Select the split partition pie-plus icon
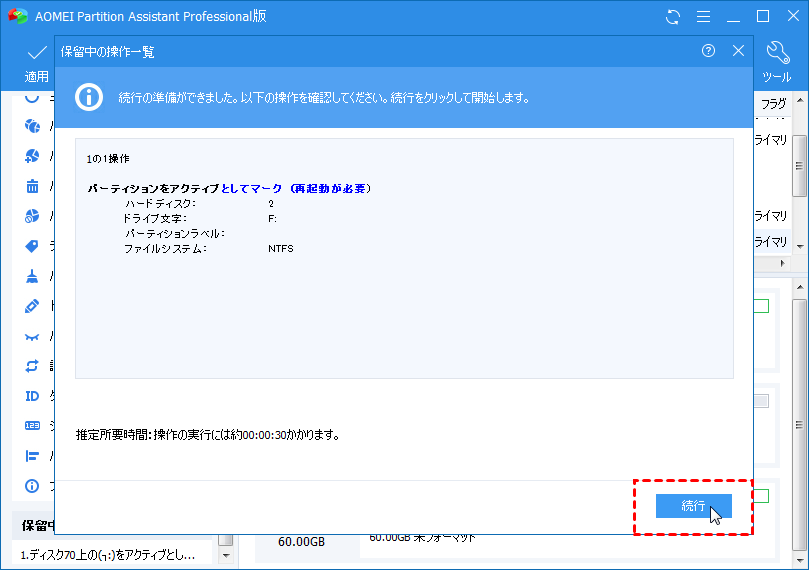The image size is (809, 570). (32, 156)
